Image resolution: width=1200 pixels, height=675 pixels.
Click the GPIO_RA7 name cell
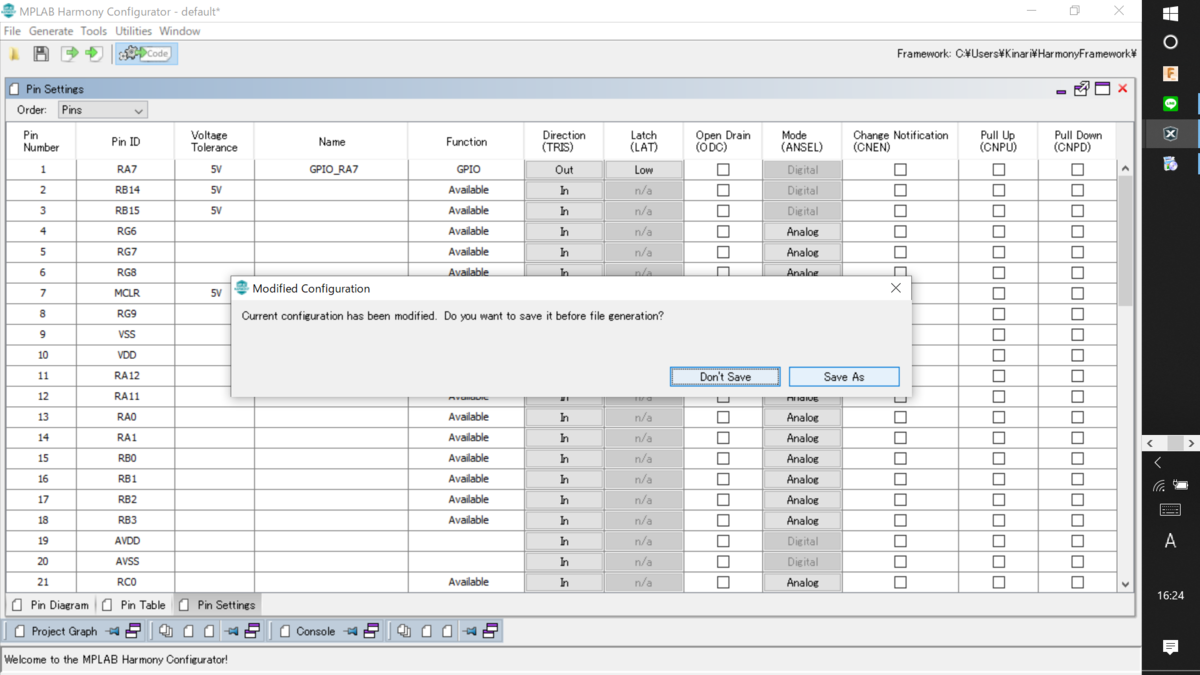click(332, 170)
